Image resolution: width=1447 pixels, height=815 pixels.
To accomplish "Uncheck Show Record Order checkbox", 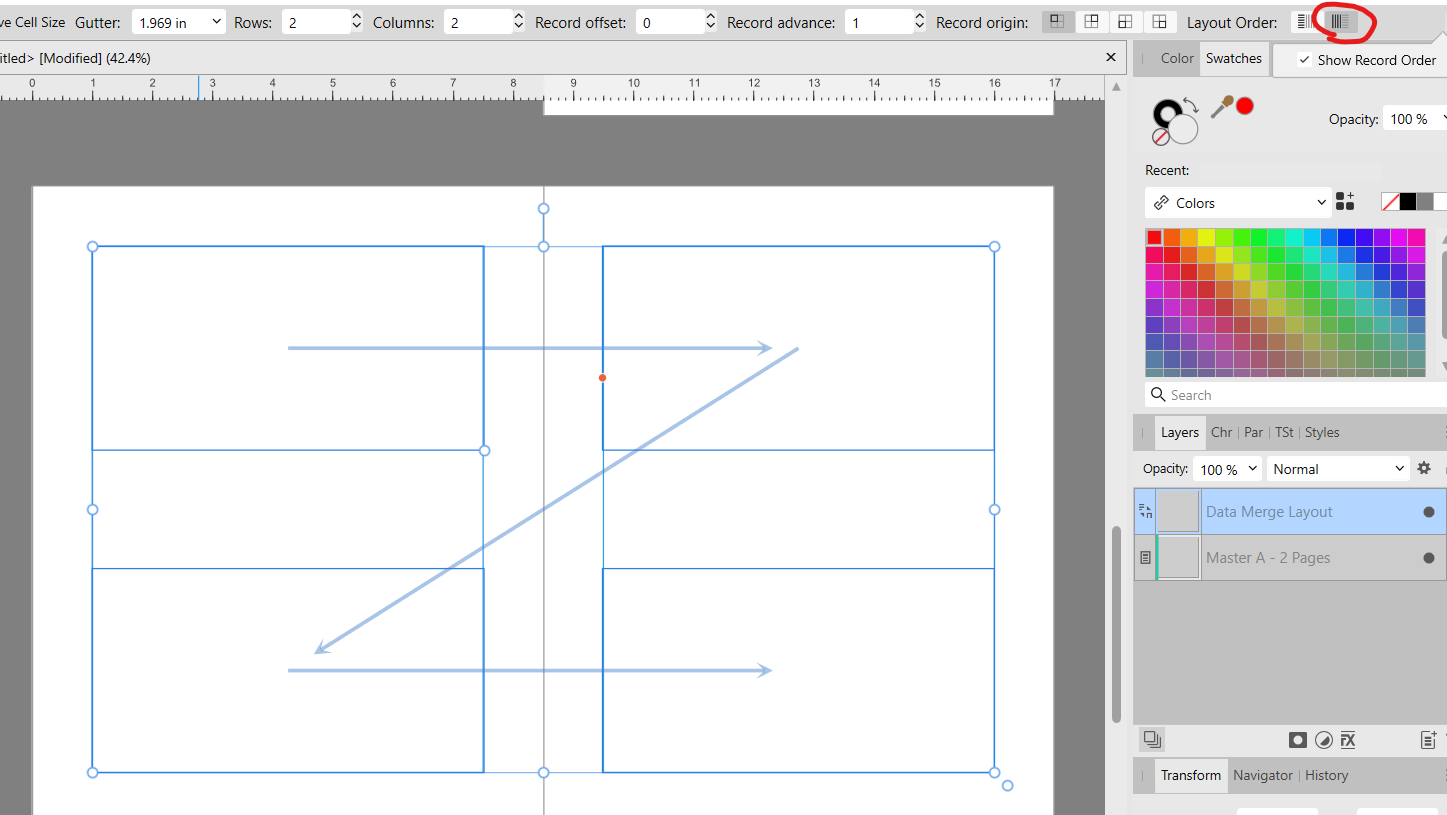I will (1304, 60).
